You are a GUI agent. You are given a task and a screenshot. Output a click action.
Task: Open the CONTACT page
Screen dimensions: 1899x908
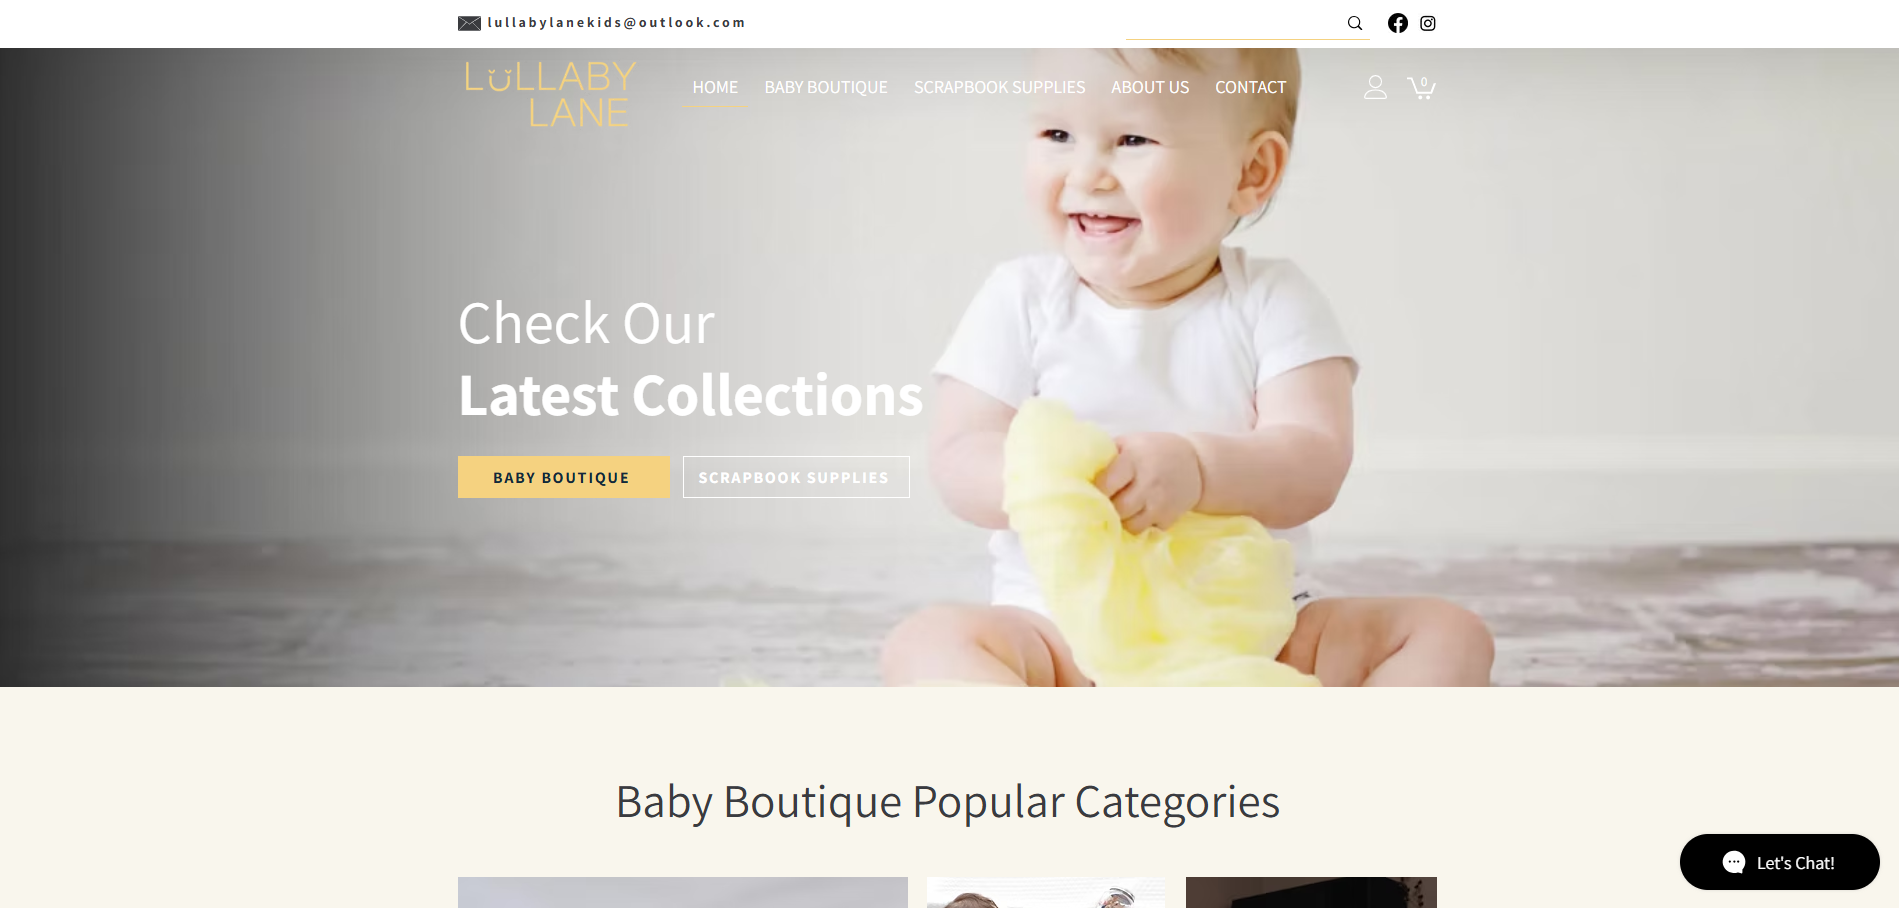(1250, 87)
